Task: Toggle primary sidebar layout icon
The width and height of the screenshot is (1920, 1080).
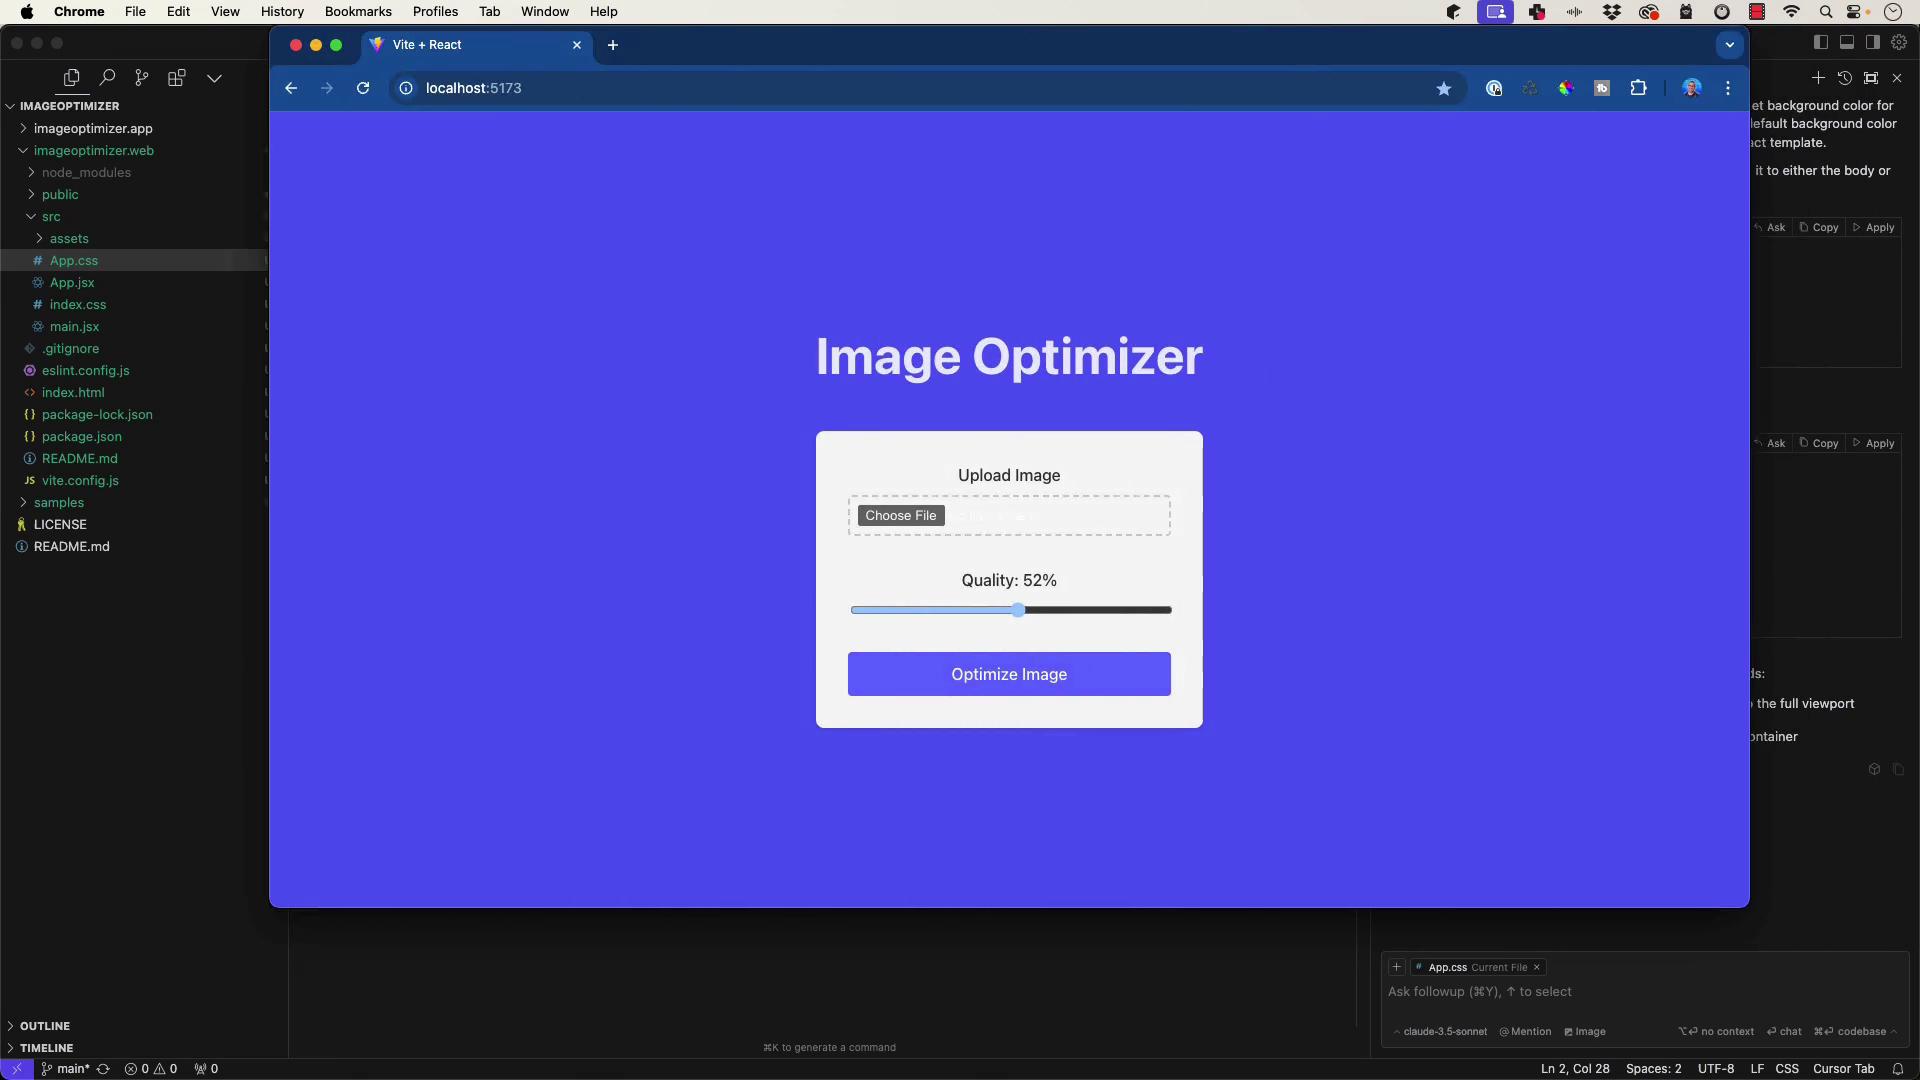Action: tap(1821, 42)
